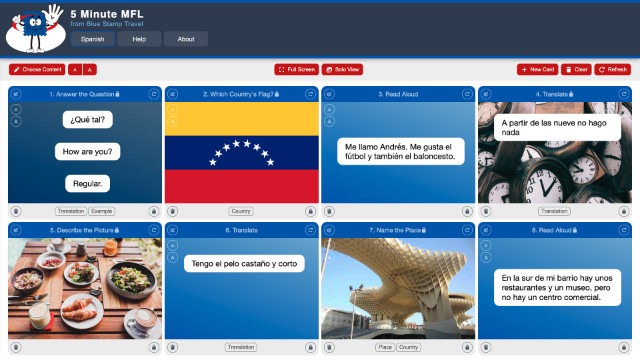Screen dimensions: 640x360
Task: Click the lower A font-size icon on card 3
Action: click(329, 122)
